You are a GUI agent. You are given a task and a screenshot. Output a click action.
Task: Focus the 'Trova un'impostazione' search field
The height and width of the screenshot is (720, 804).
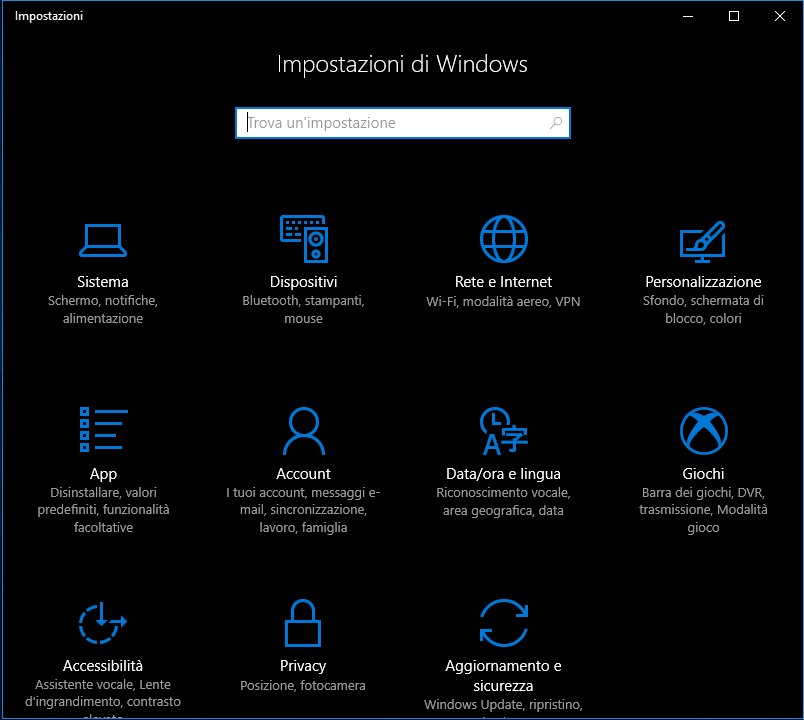[403, 123]
